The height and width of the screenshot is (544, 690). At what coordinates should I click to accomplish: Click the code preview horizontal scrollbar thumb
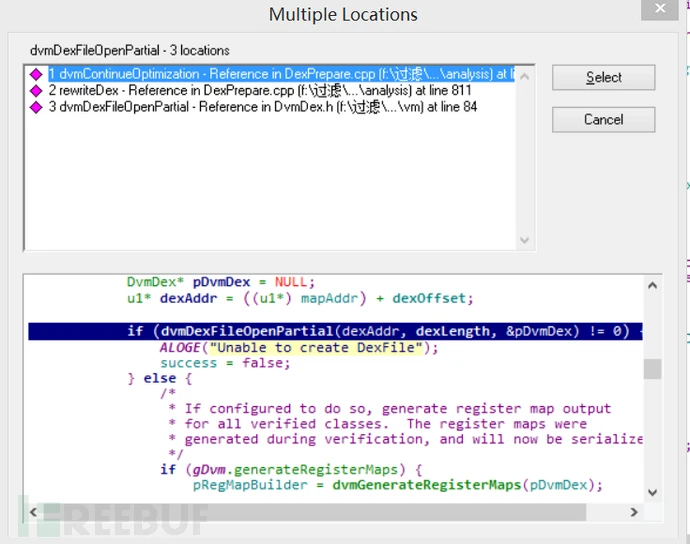pyautogui.click(x=314, y=512)
